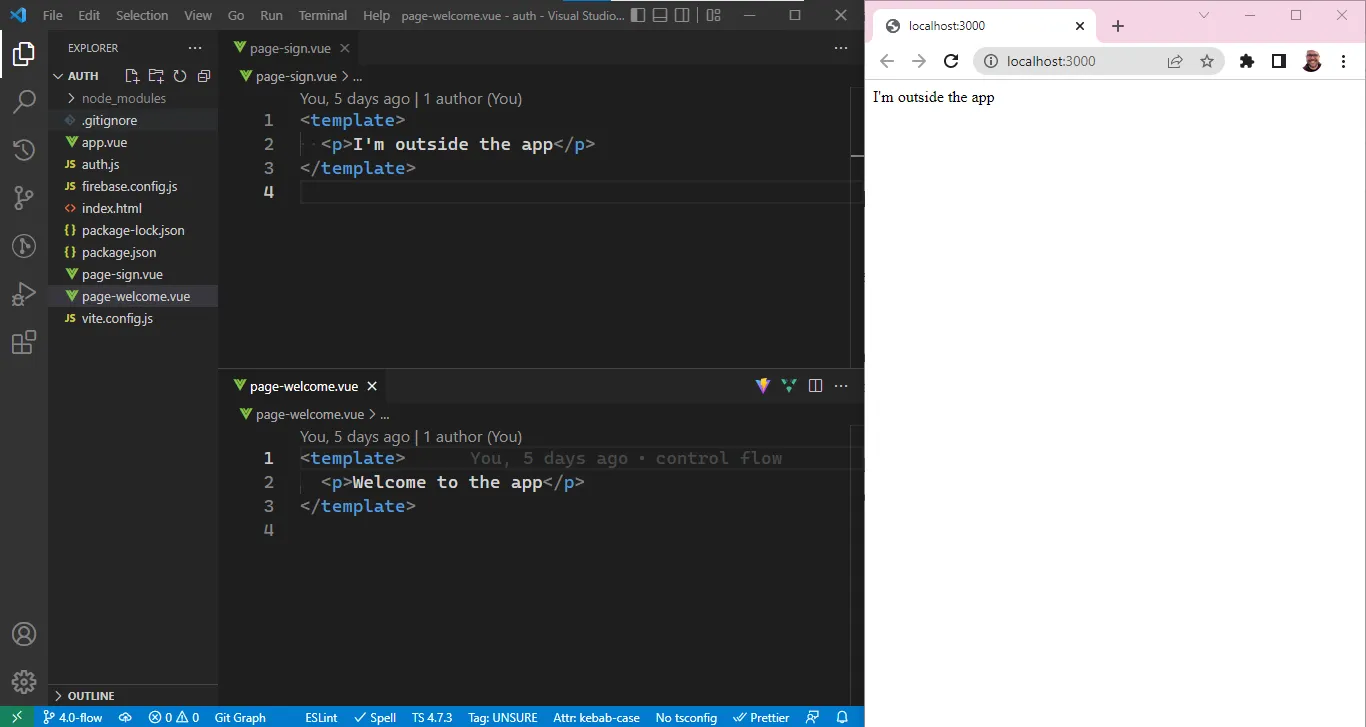
Task: Toggle the Spell checker in the status bar
Action: pyautogui.click(x=375, y=717)
